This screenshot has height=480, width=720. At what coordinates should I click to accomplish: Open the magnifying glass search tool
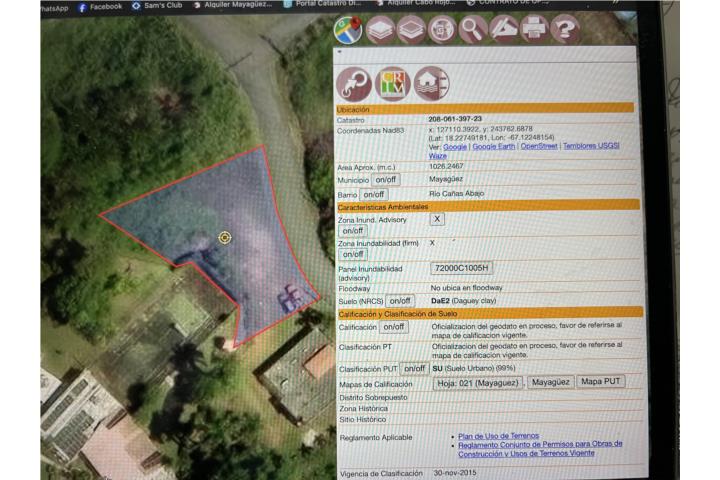pos(472,30)
